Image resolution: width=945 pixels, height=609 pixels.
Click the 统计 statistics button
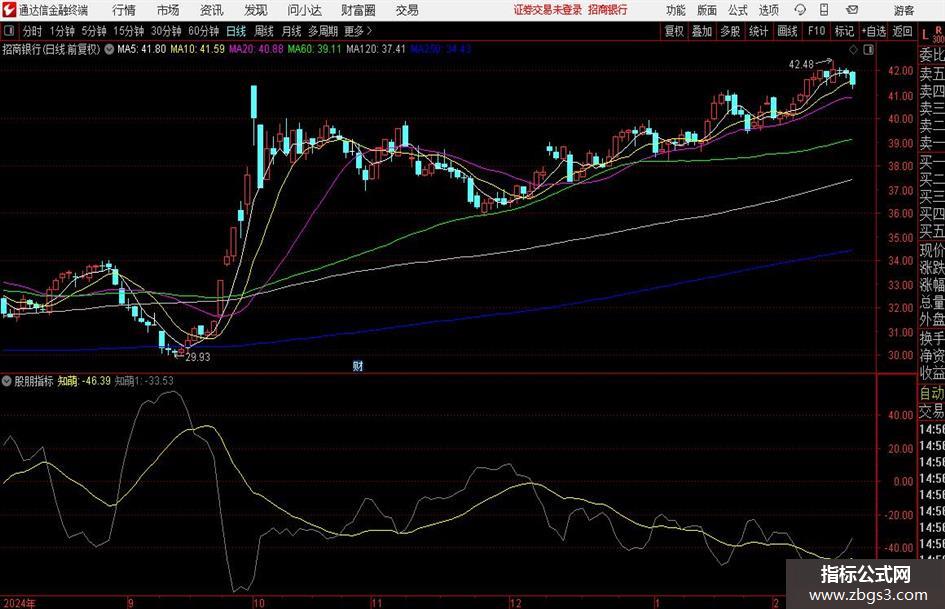pyautogui.click(x=758, y=31)
